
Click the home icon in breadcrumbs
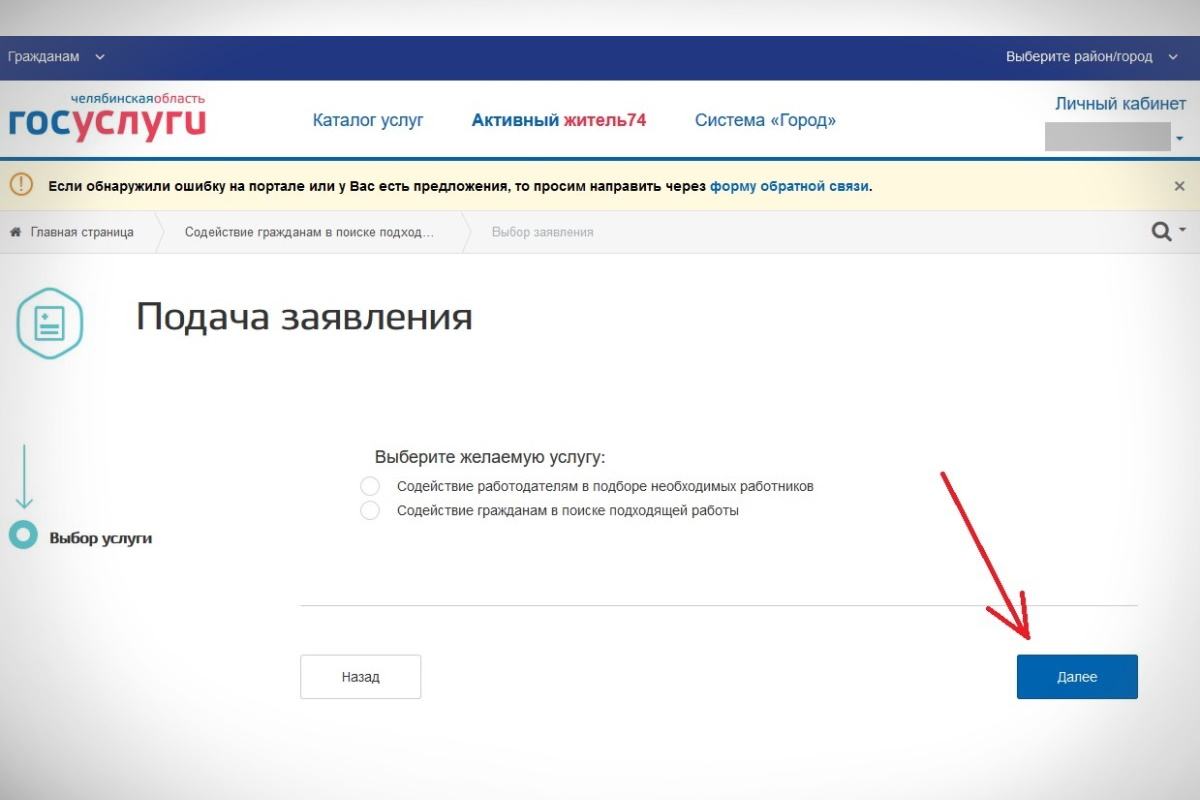coord(16,232)
